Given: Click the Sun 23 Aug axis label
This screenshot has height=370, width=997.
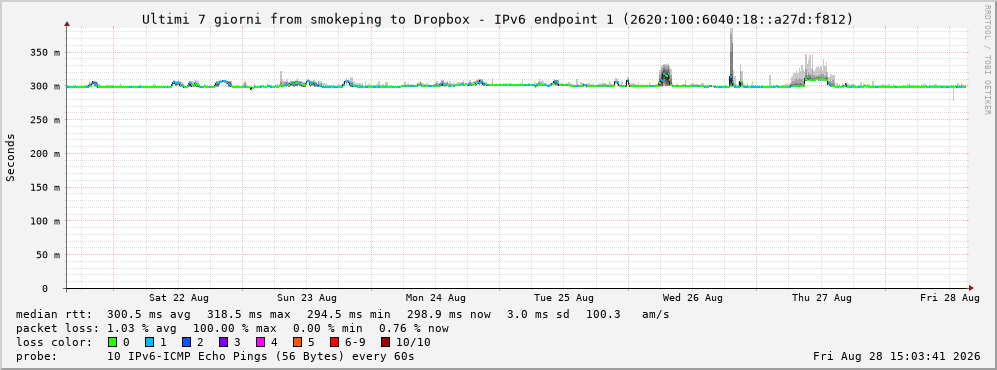Looking at the screenshot, I should coord(307,298).
